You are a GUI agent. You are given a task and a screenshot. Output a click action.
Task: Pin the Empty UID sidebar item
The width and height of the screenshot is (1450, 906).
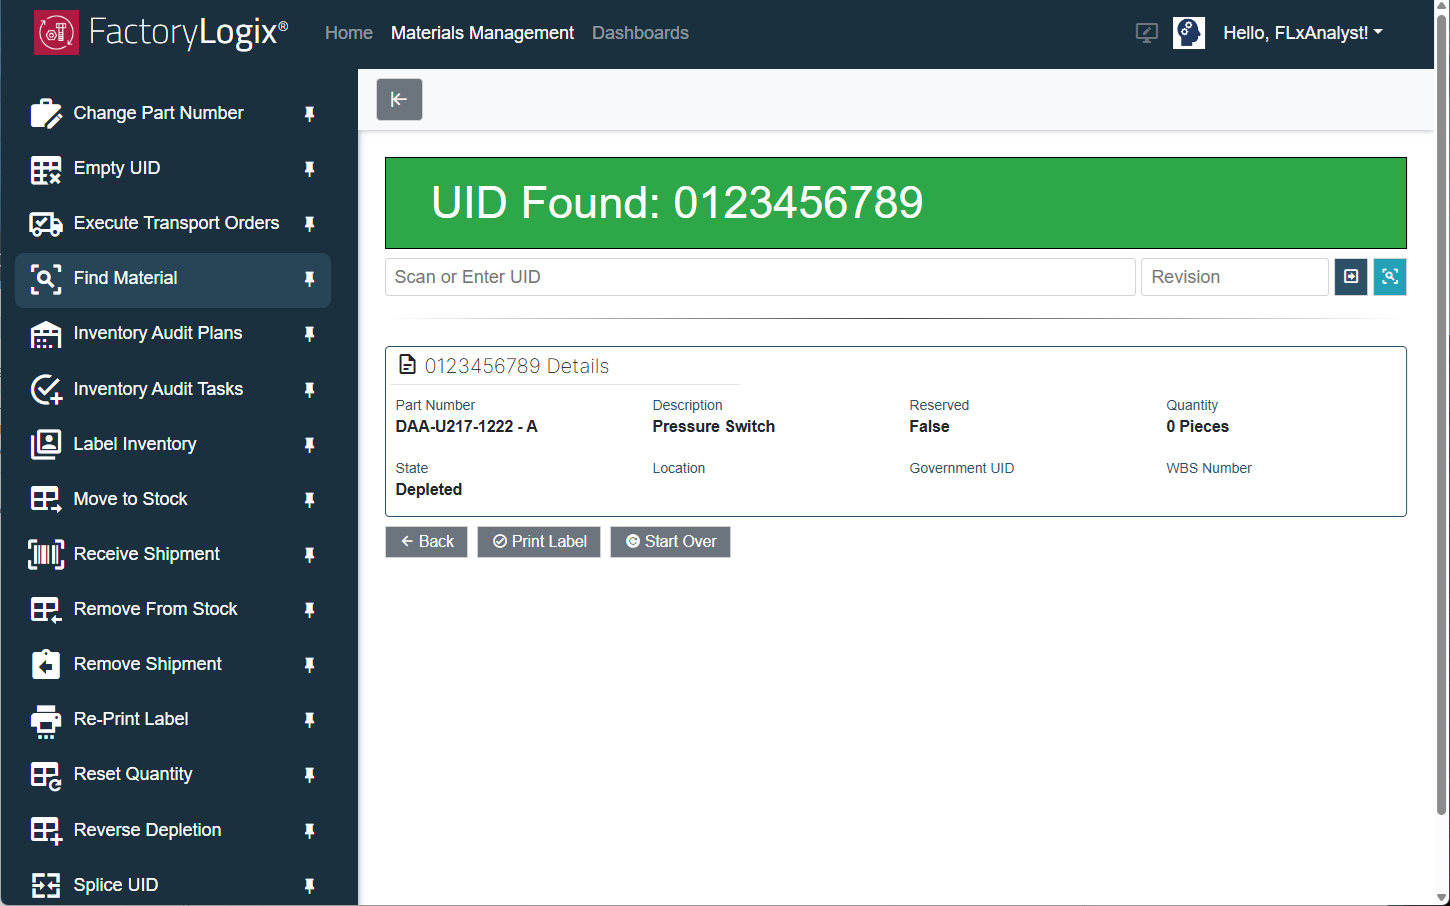[309, 169]
